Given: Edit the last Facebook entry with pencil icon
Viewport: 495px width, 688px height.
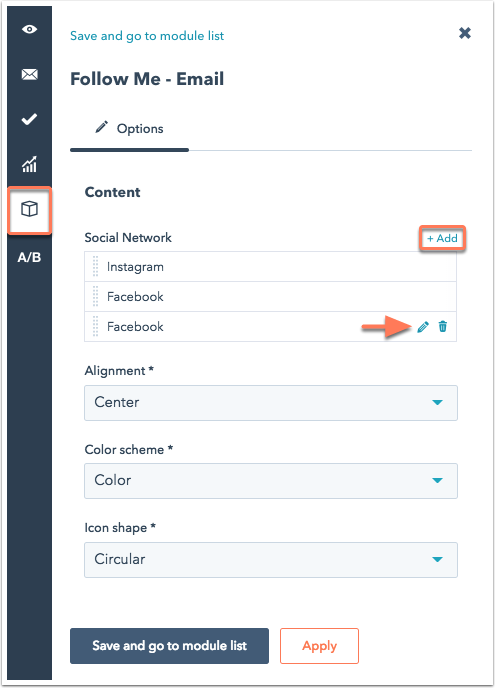Looking at the screenshot, I should (x=423, y=327).
